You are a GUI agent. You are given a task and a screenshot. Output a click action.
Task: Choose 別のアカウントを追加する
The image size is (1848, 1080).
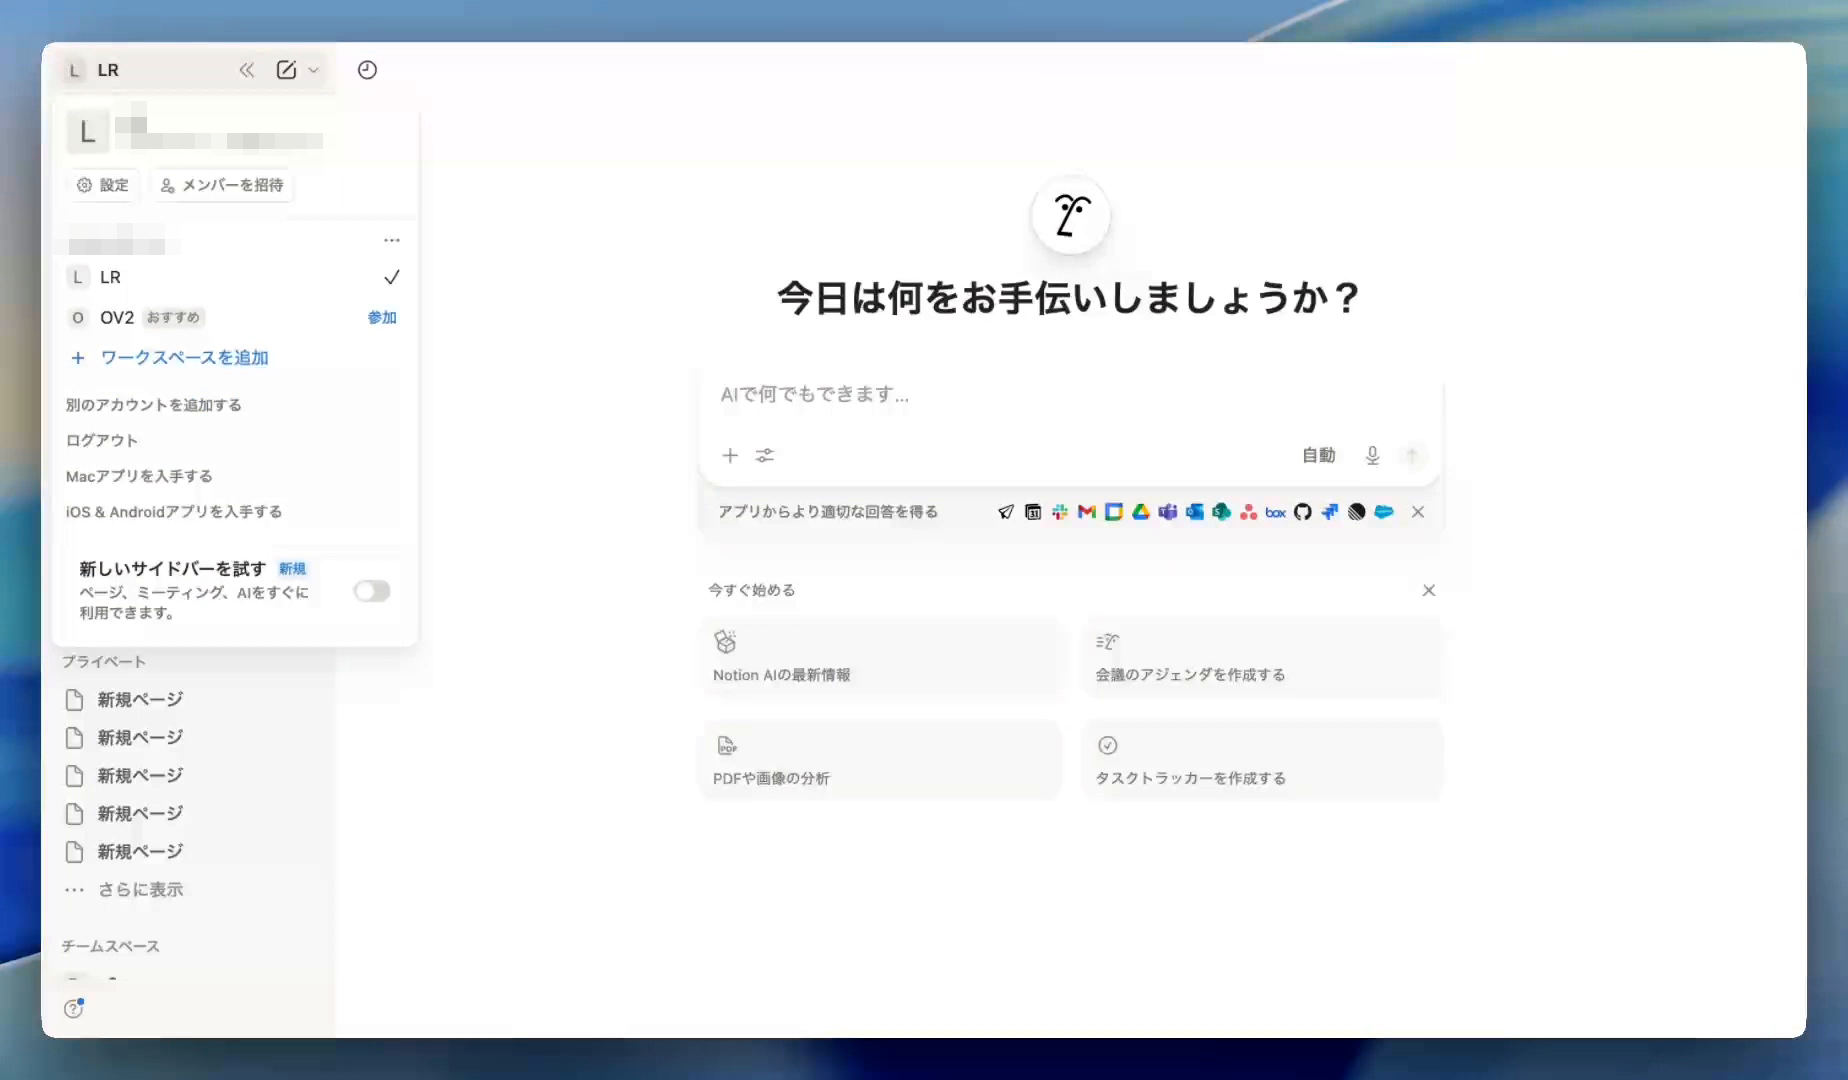click(154, 405)
